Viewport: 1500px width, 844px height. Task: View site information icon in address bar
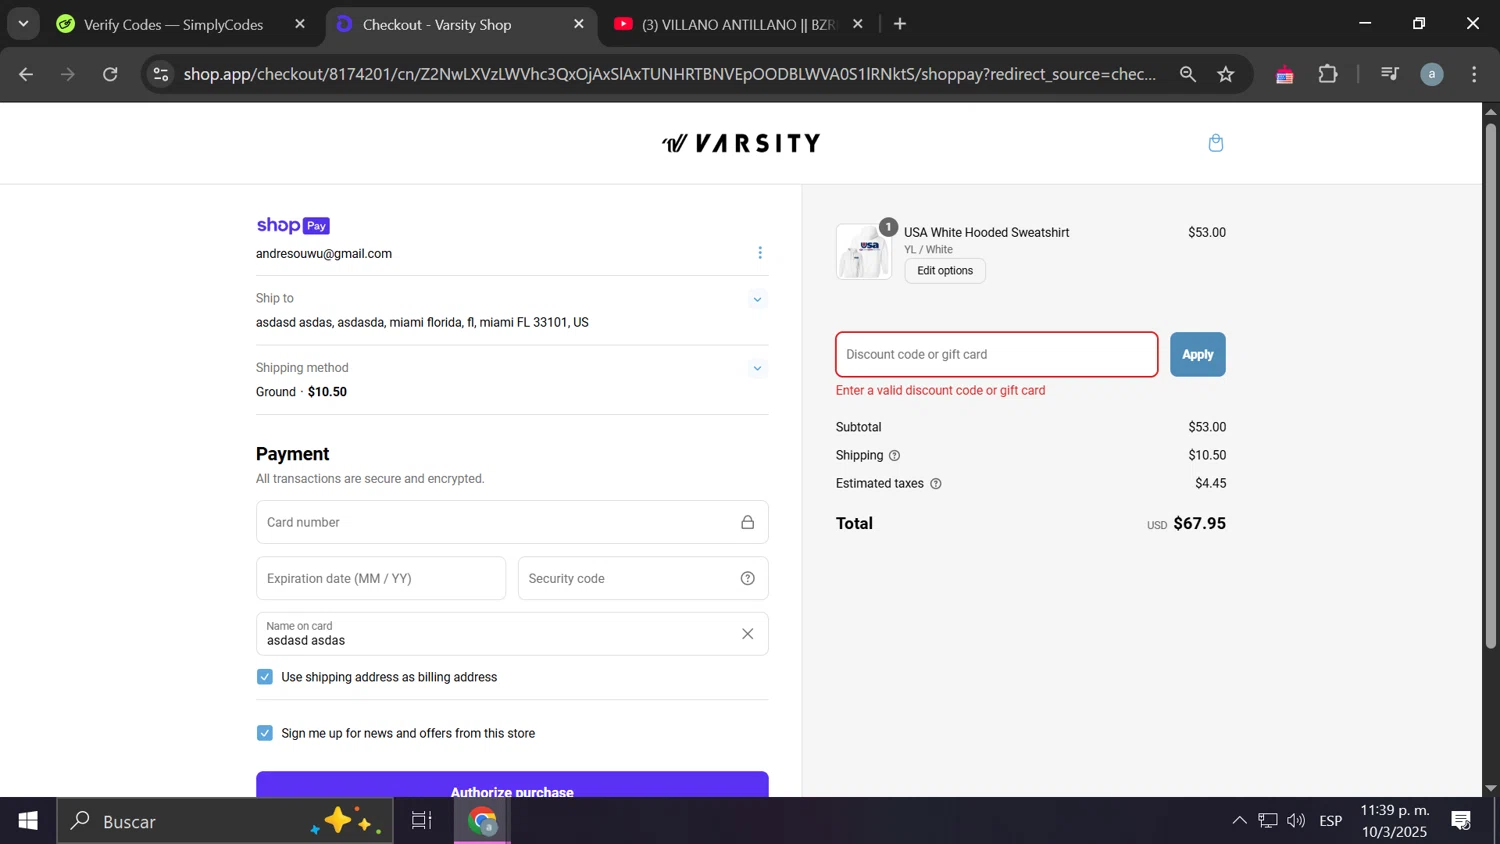161,74
